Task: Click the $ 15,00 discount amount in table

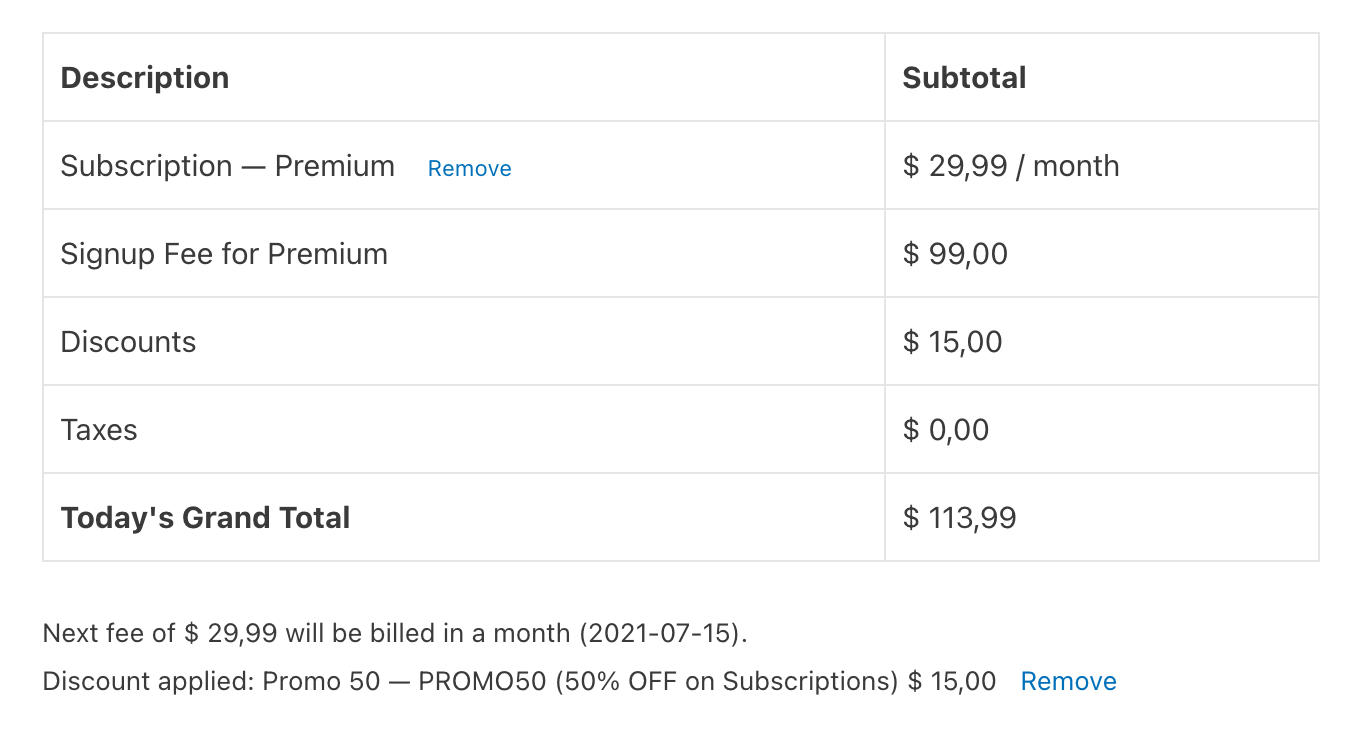Action: [x=952, y=342]
